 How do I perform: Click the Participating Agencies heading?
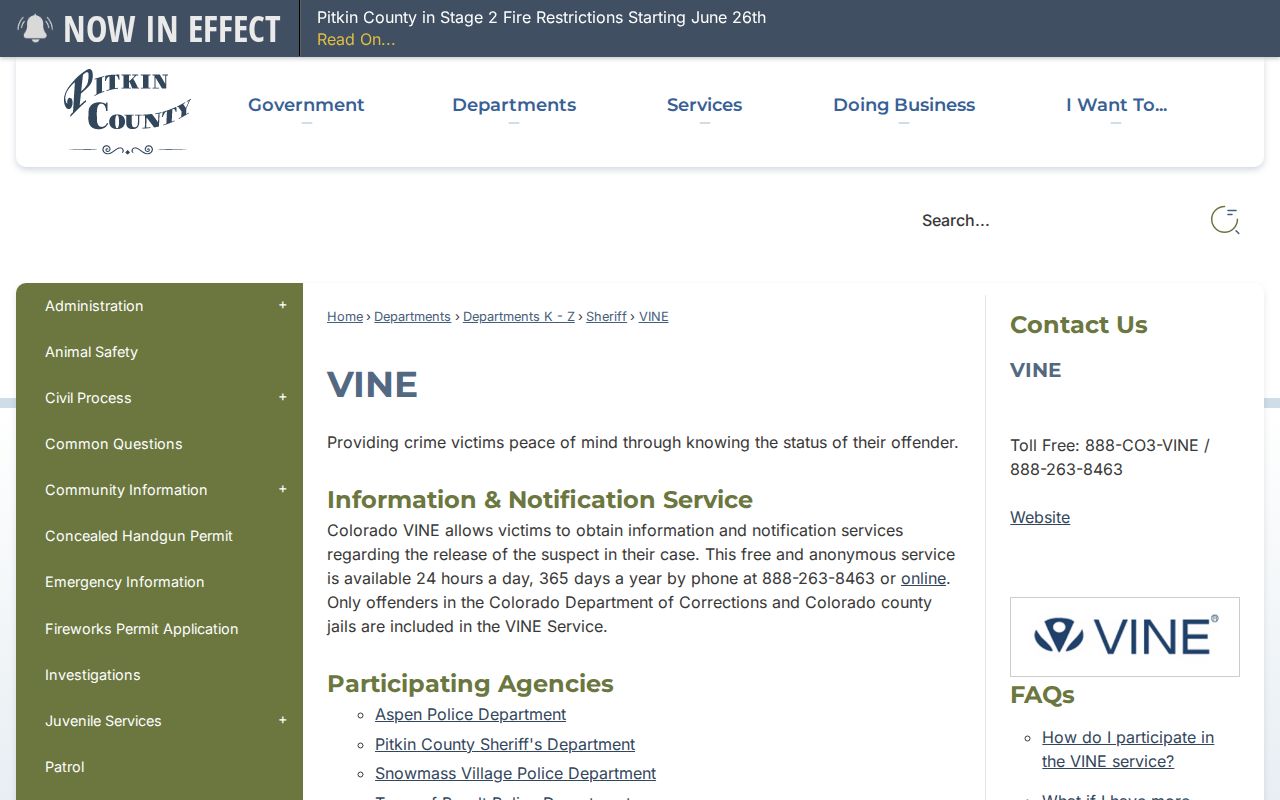(x=470, y=684)
